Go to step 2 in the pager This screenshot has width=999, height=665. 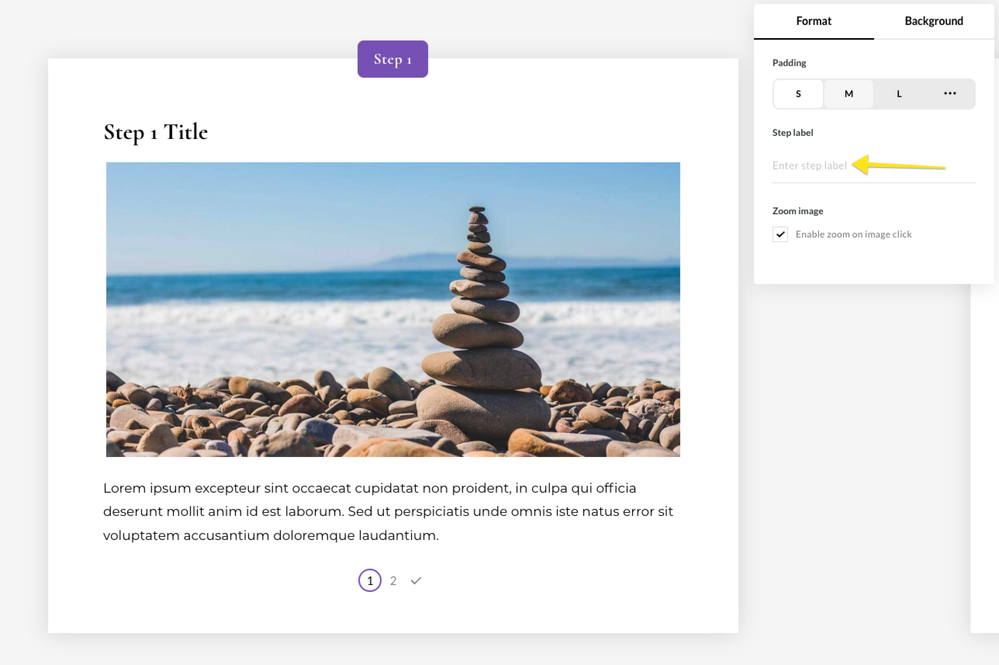pyautogui.click(x=393, y=581)
